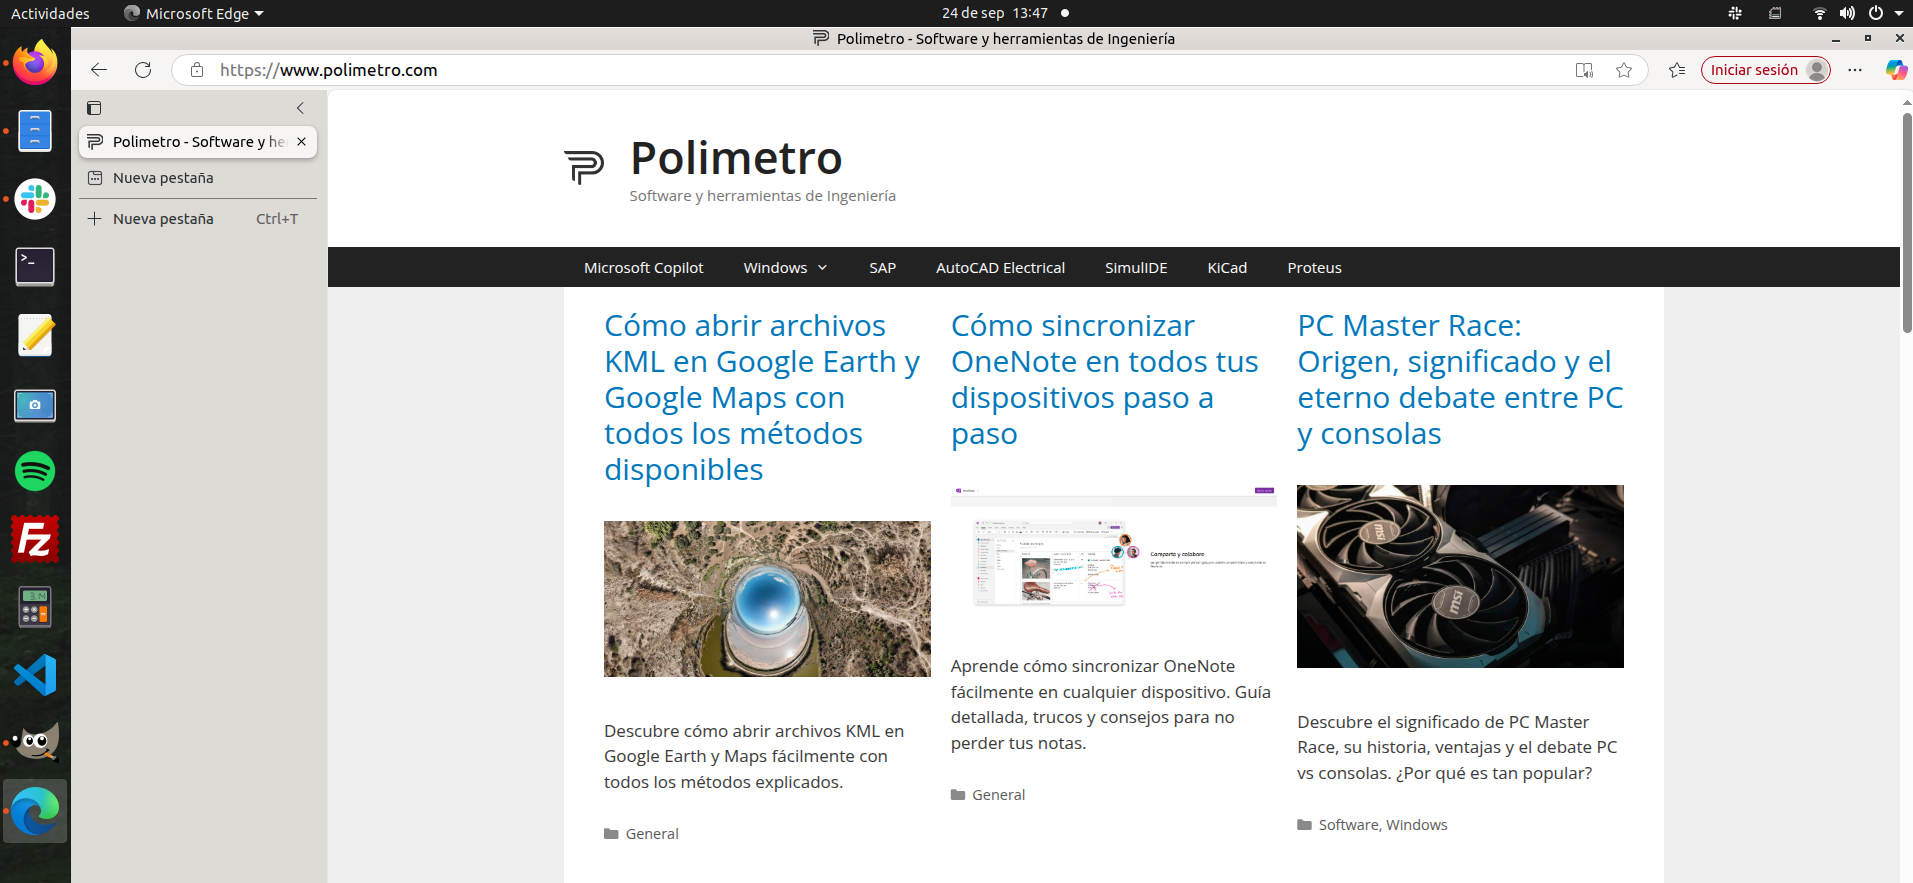Open the Files app in the dock

[35, 131]
